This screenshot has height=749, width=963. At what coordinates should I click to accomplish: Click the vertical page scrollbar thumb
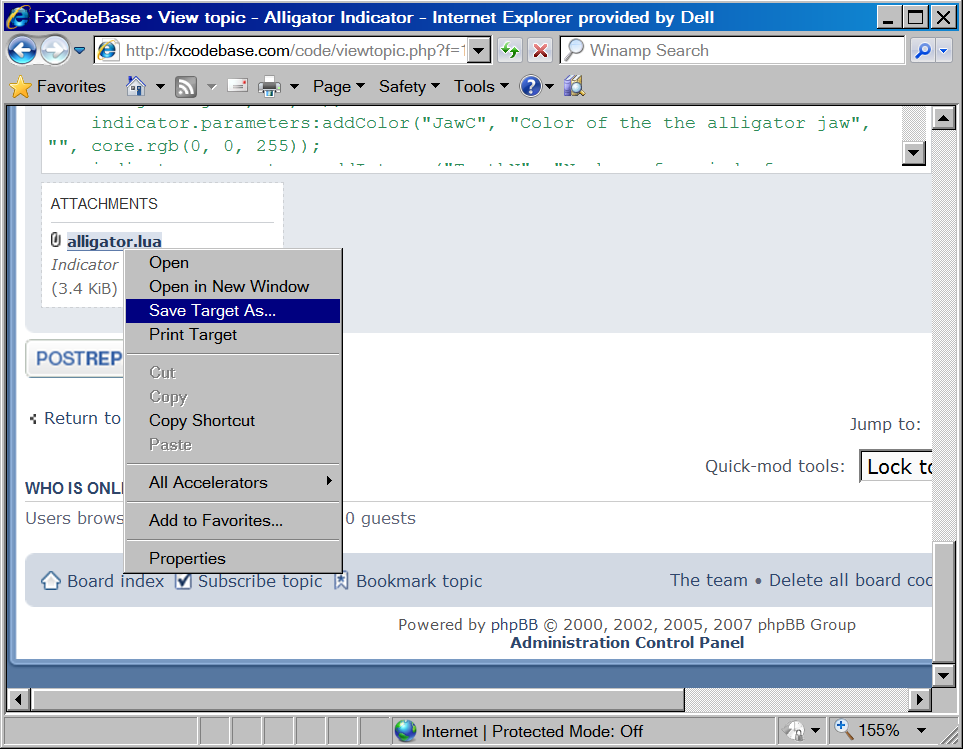pyautogui.click(x=943, y=602)
